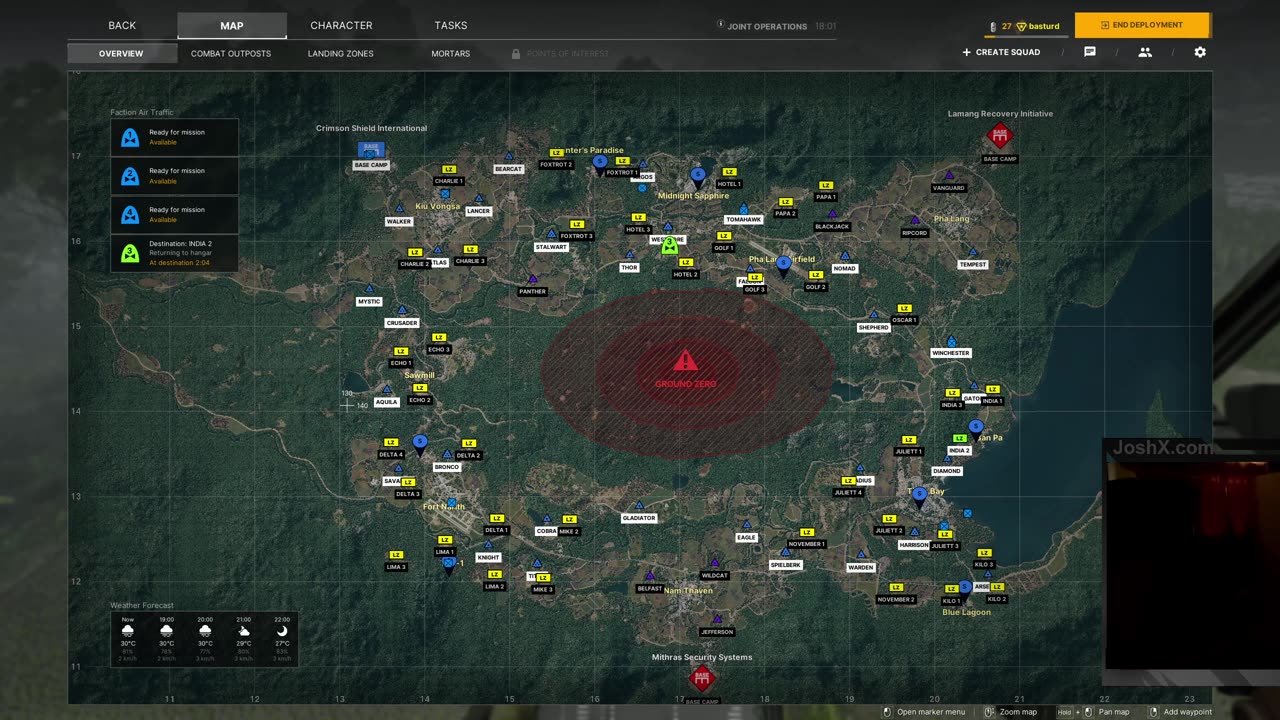Select the NOVEMBER 1 landing zone marker
1280x720 pixels.
coord(807,532)
